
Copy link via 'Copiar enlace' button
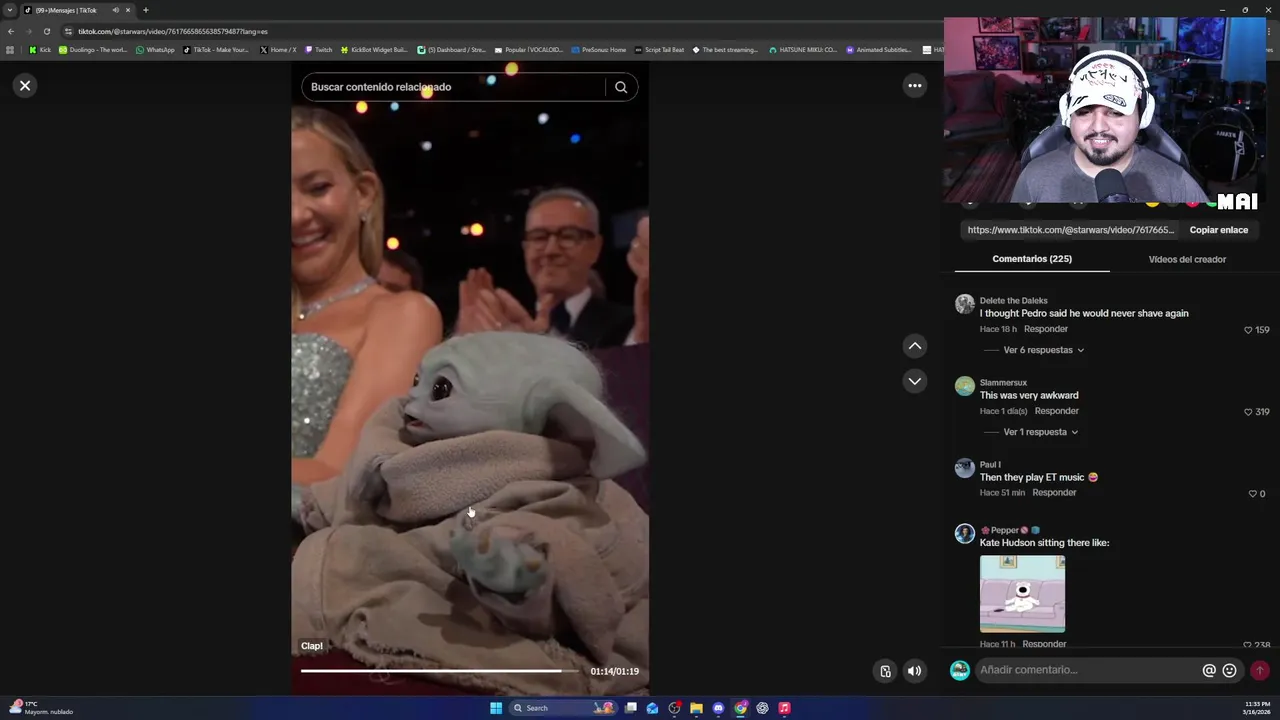pyautogui.click(x=1218, y=230)
